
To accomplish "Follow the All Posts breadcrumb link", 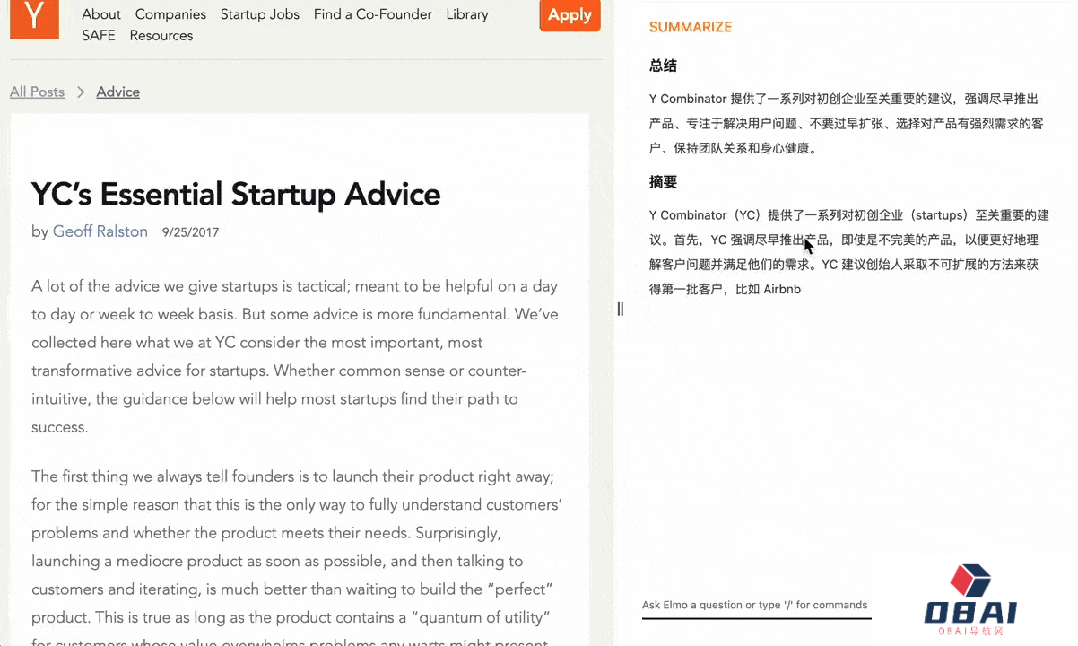I will point(37,92).
